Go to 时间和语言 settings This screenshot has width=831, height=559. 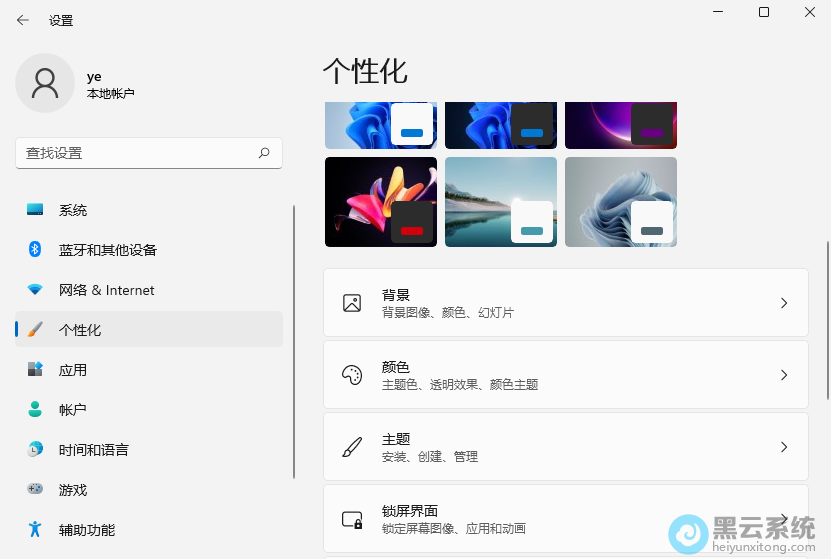(x=93, y=450)
